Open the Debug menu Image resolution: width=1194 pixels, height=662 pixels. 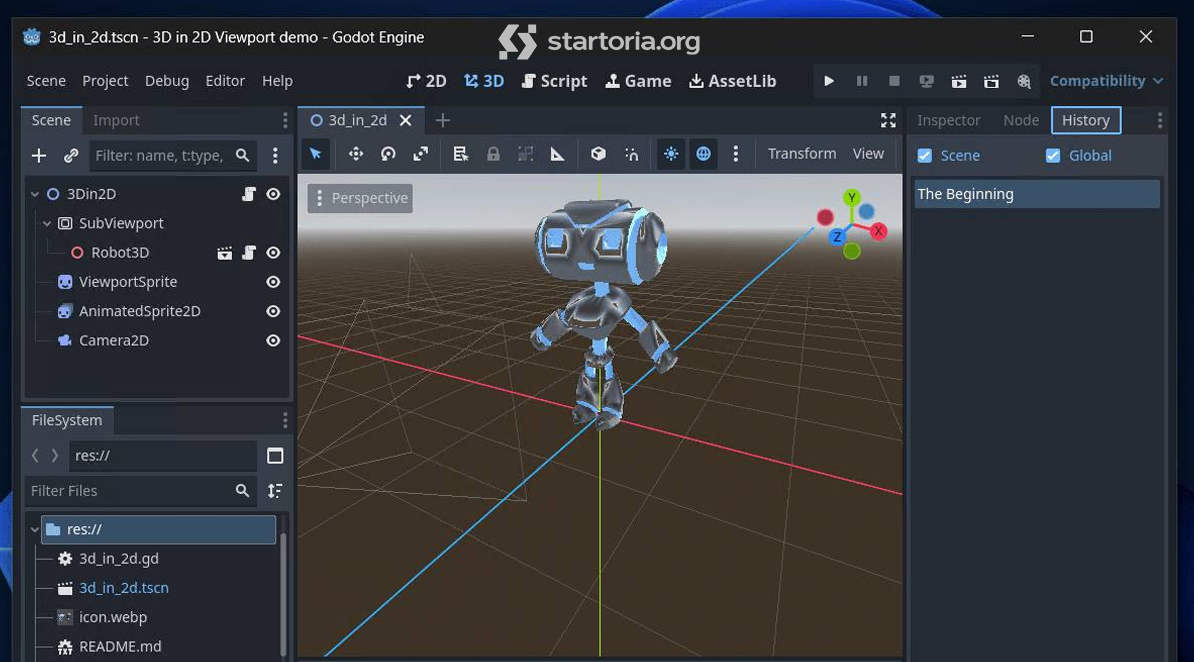167,81
